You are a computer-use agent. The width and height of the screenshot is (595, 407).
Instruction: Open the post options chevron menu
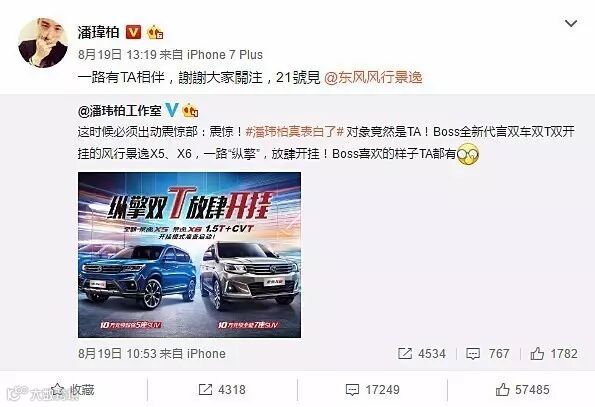click(571, 24)
